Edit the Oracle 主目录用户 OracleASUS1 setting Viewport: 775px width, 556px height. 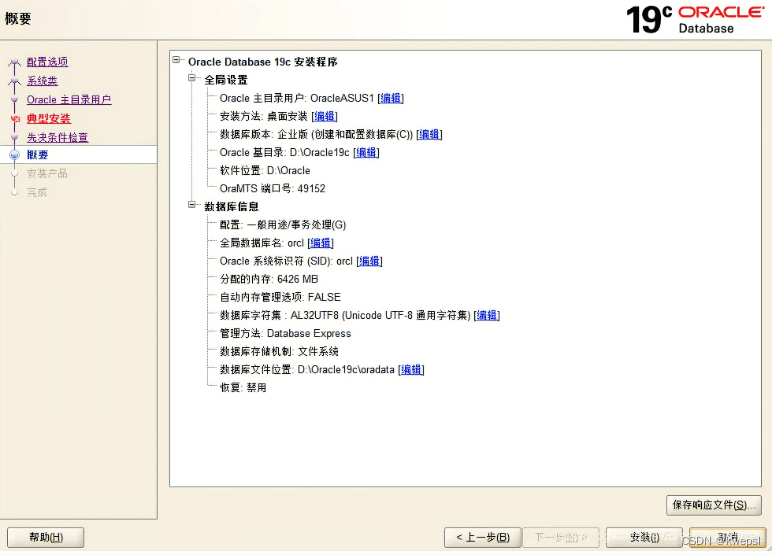pyautogui.click(x=390, y=98)
